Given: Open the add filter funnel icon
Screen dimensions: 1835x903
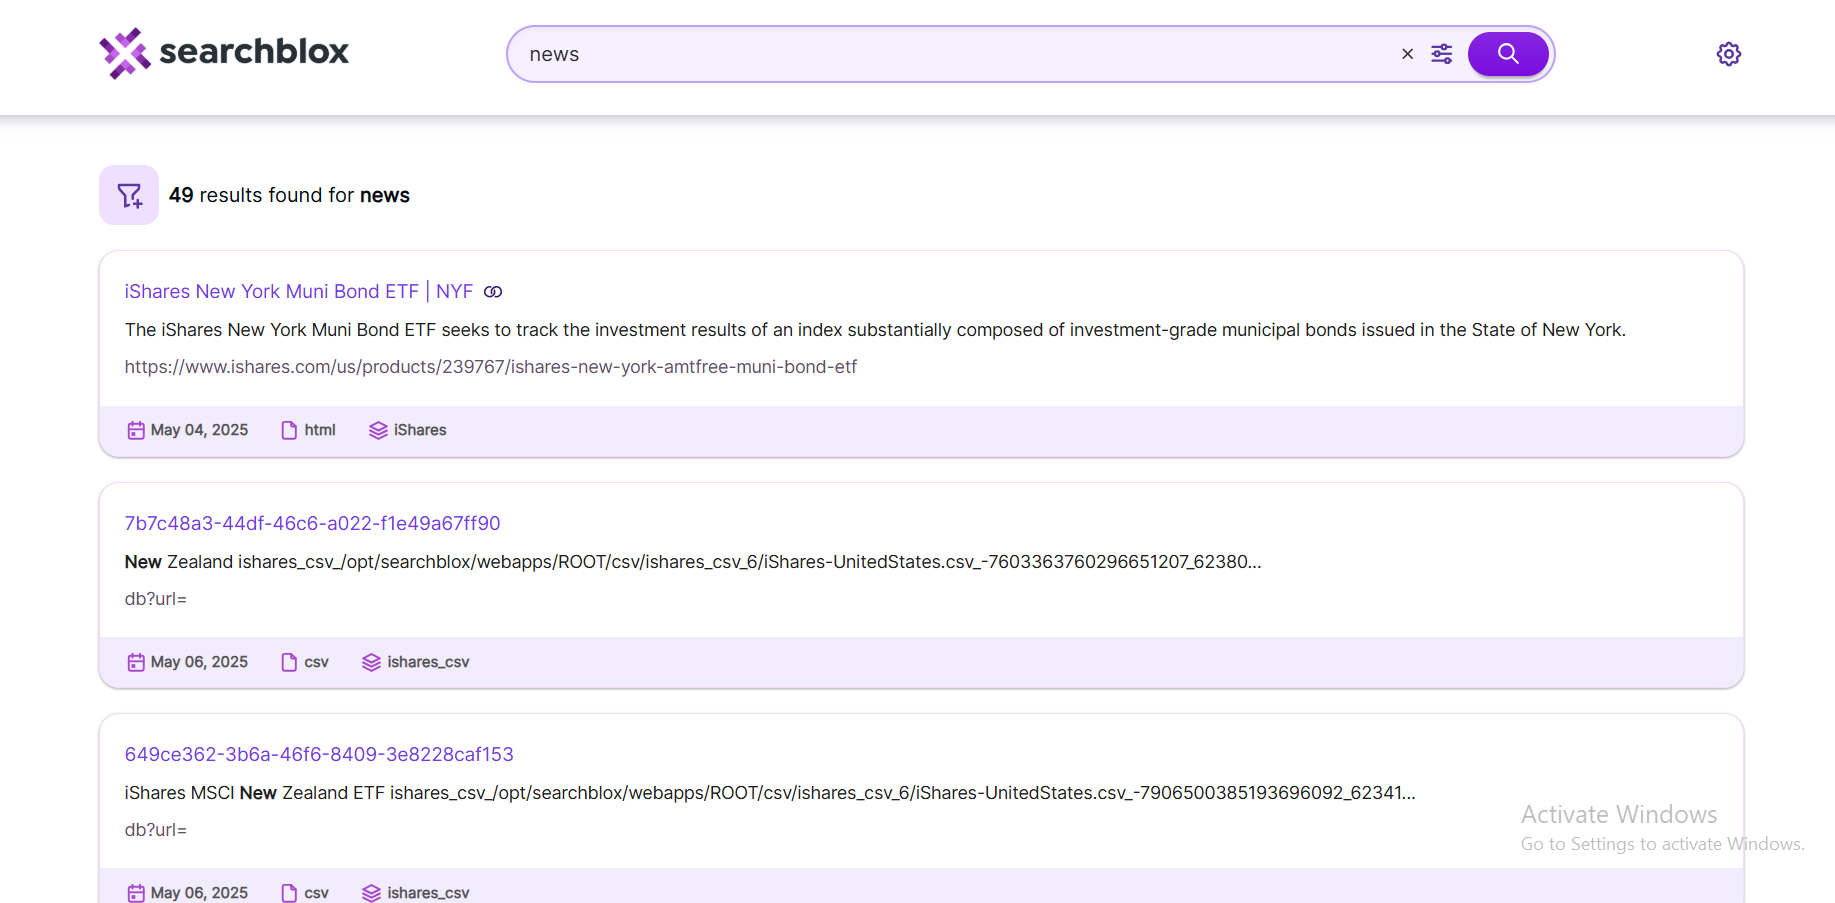Looking at the screenshot, I should pyautogui.click(x=129, y=195).
